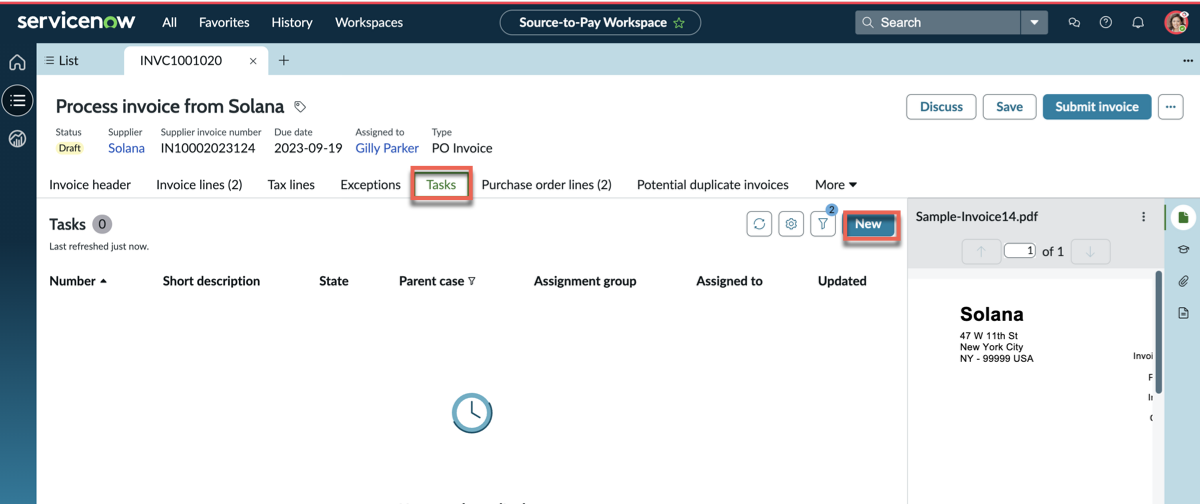Open the analytics dashboard sidebar icon
Viewport: 1200px width, 504px height.
pos(17,139)
